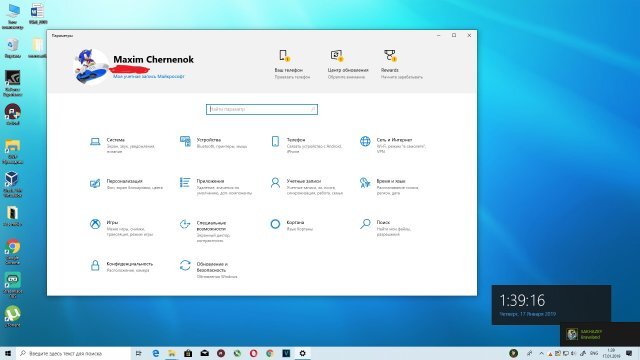Select the GeForce Experience desktop shortcut
Screen dimensions: 640x360
coord(13,84)
